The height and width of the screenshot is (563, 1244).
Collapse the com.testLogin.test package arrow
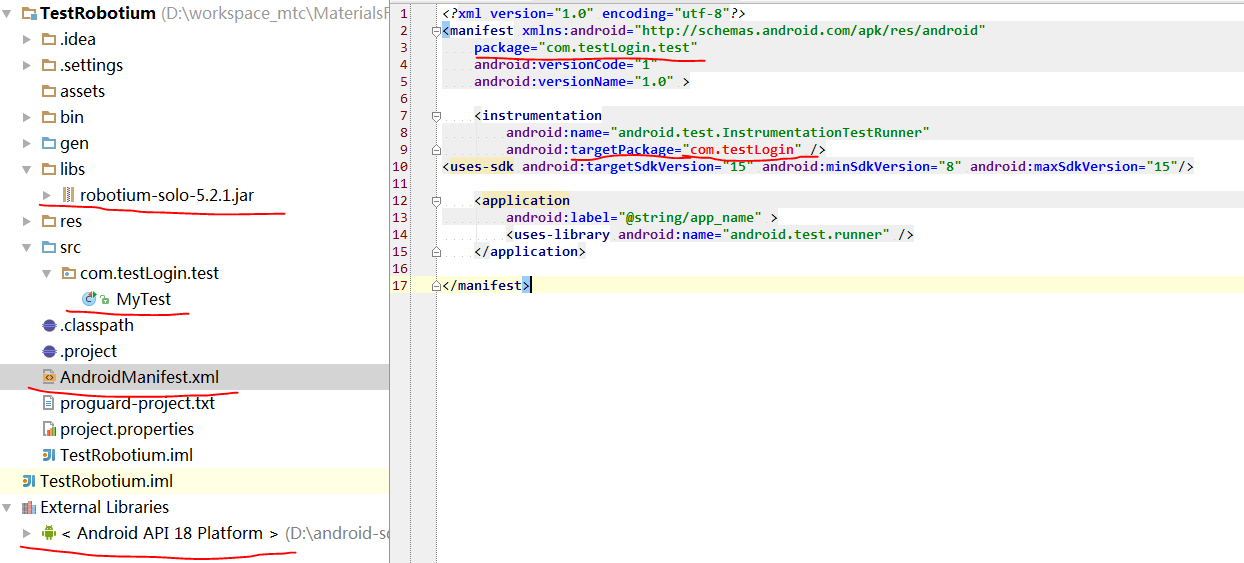[x=47, y=274]
